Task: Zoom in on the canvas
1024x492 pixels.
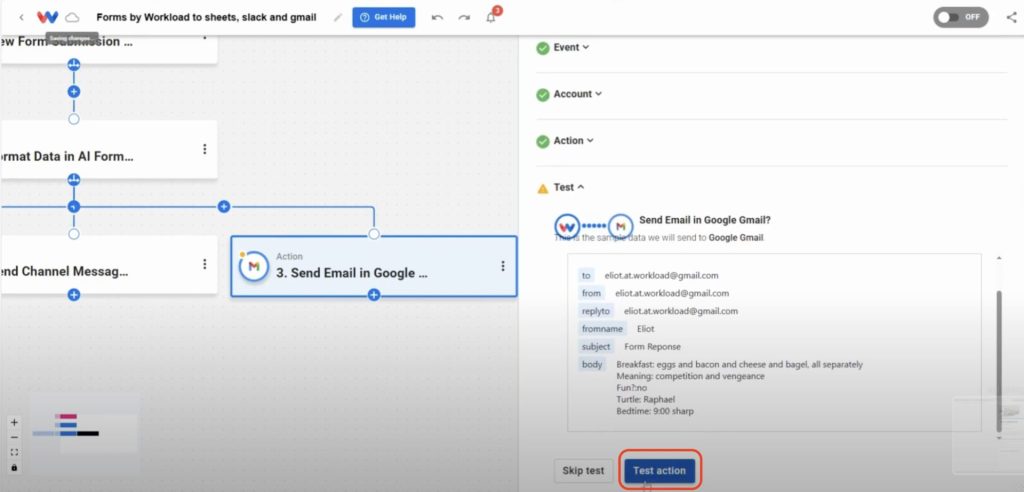Action: [14, 422]
